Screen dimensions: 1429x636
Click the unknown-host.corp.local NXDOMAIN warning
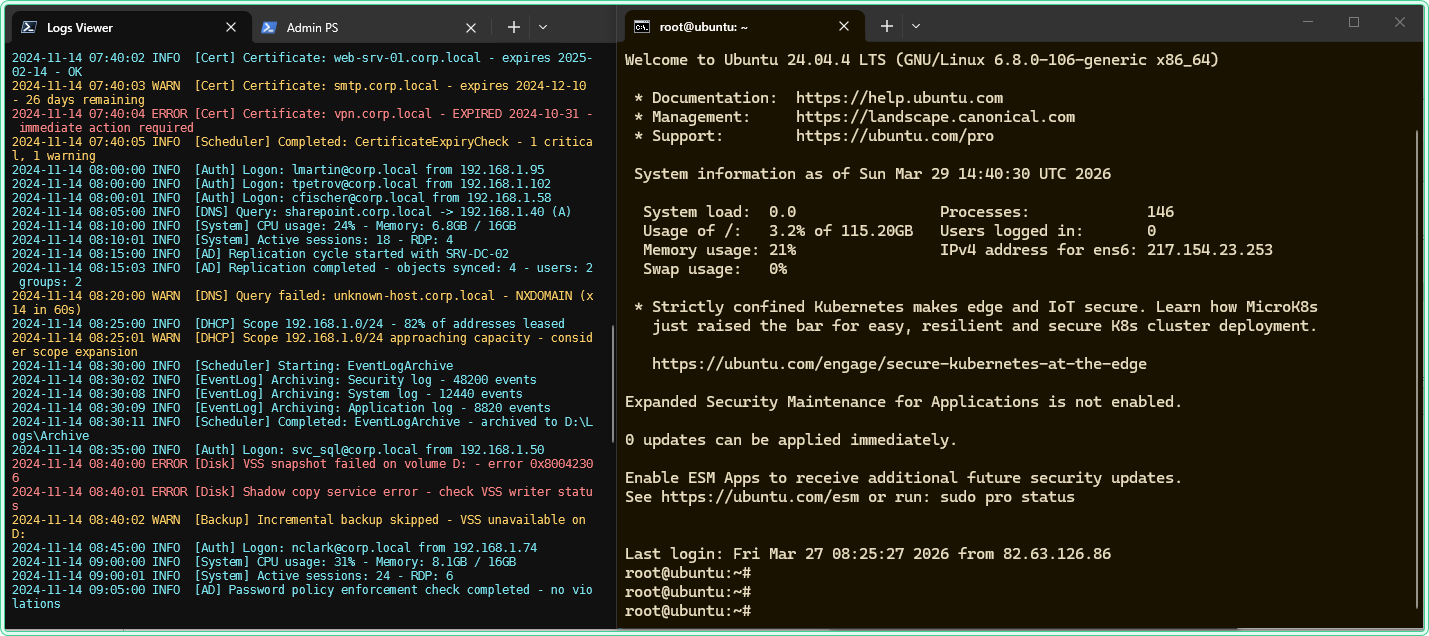click(302, 303)
